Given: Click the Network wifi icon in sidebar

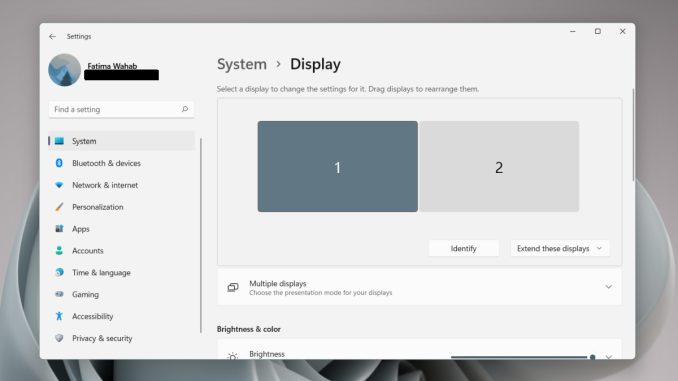Looking at the screenshot, I should coord(59,185).
